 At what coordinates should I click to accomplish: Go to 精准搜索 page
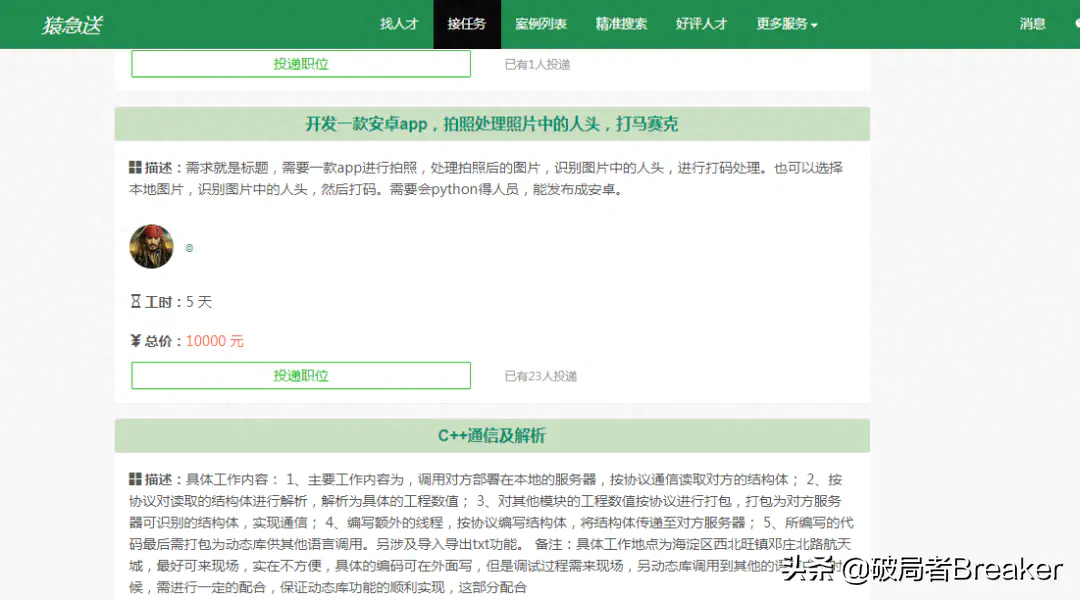coord(621,24)
